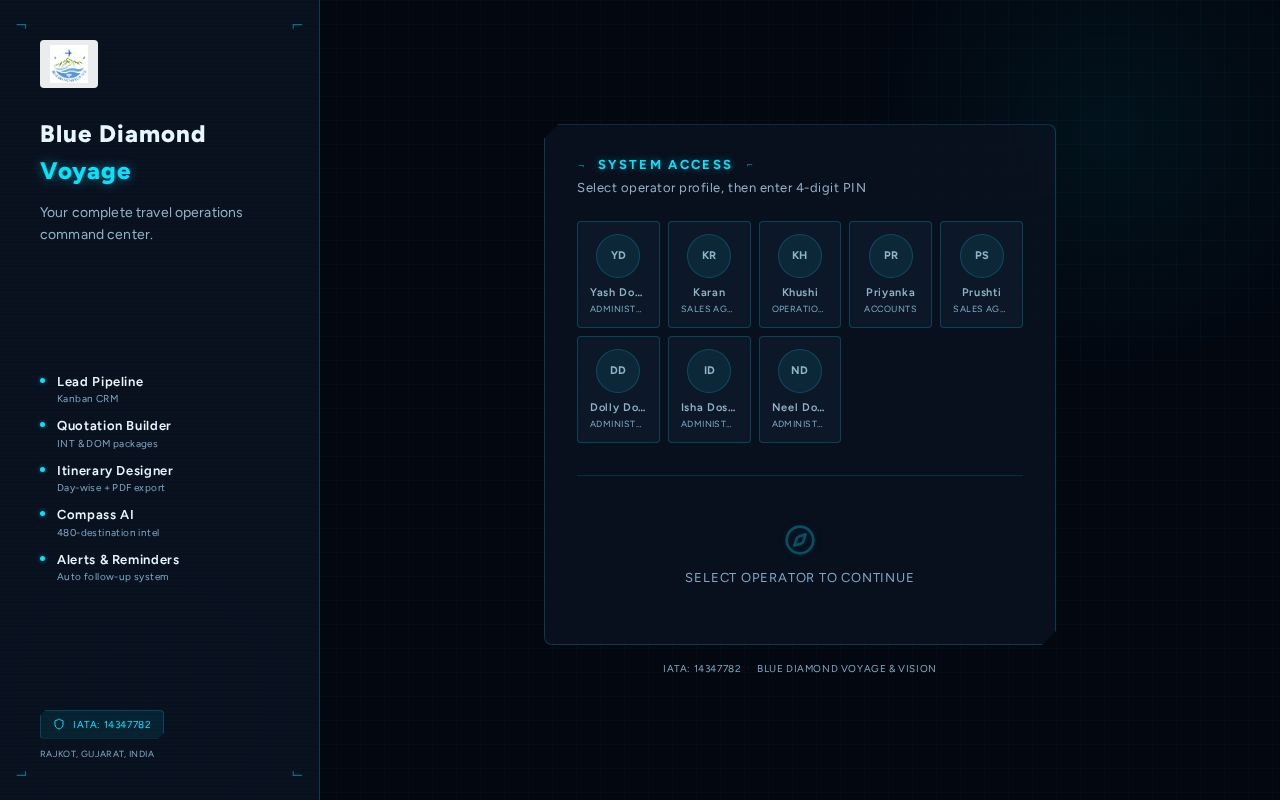
Task: Click the 'Kanban CRM' subtitle
Action: [x=88, y=399]
